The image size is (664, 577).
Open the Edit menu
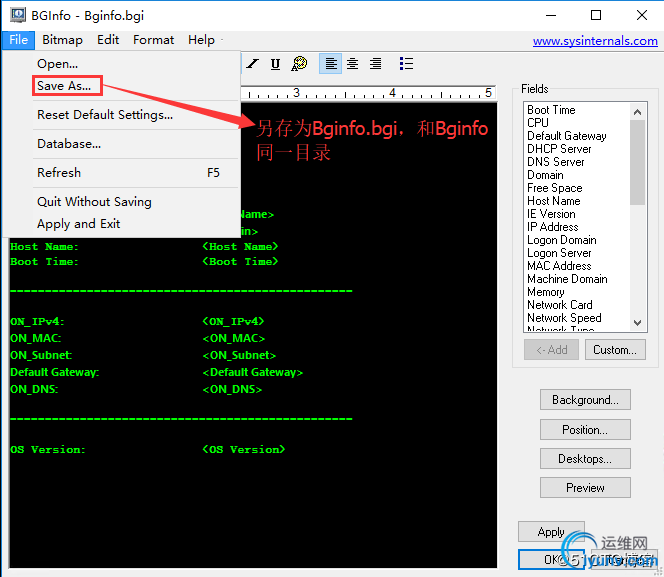click(108, 40)
